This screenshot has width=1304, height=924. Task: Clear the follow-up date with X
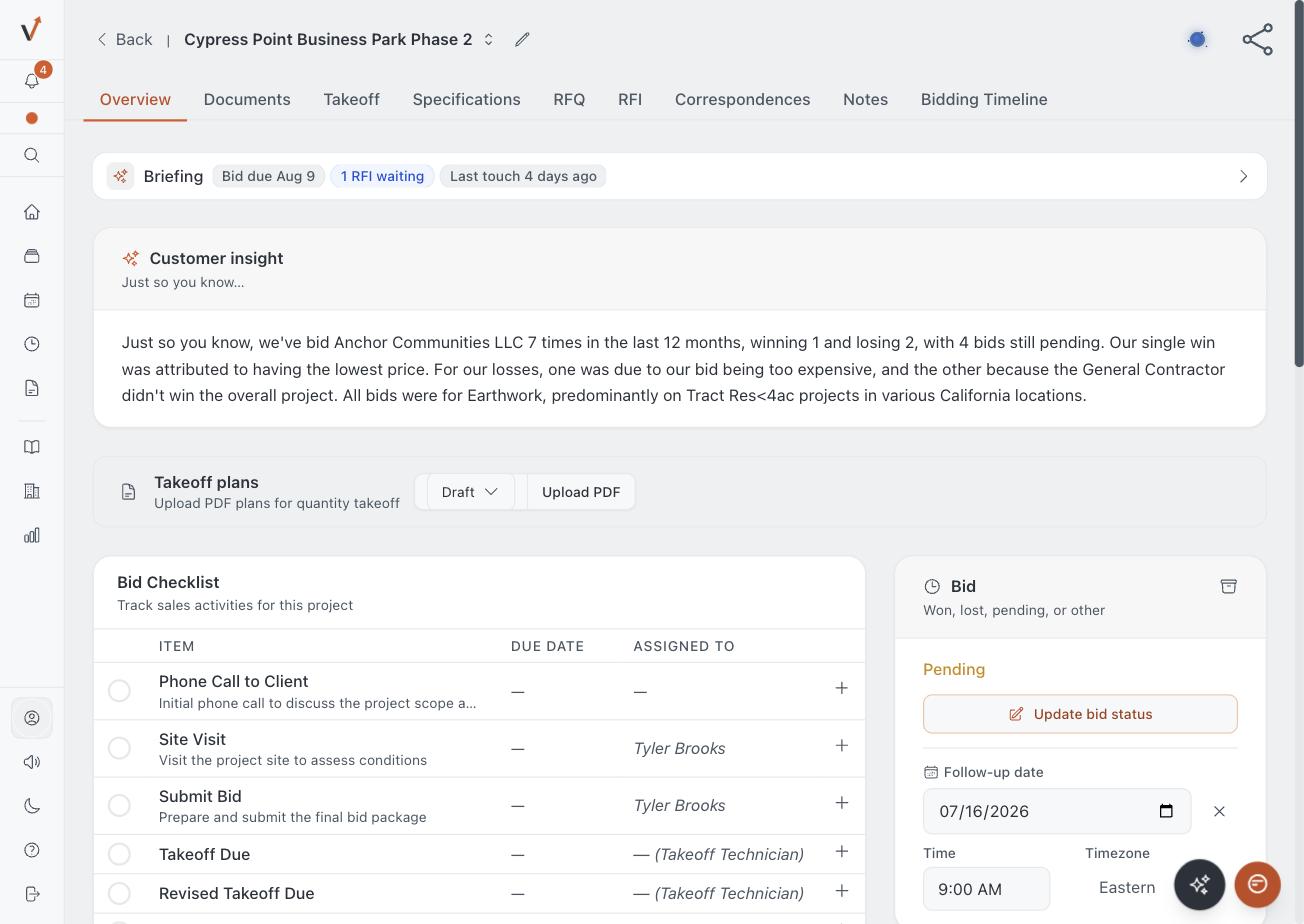1219,811
